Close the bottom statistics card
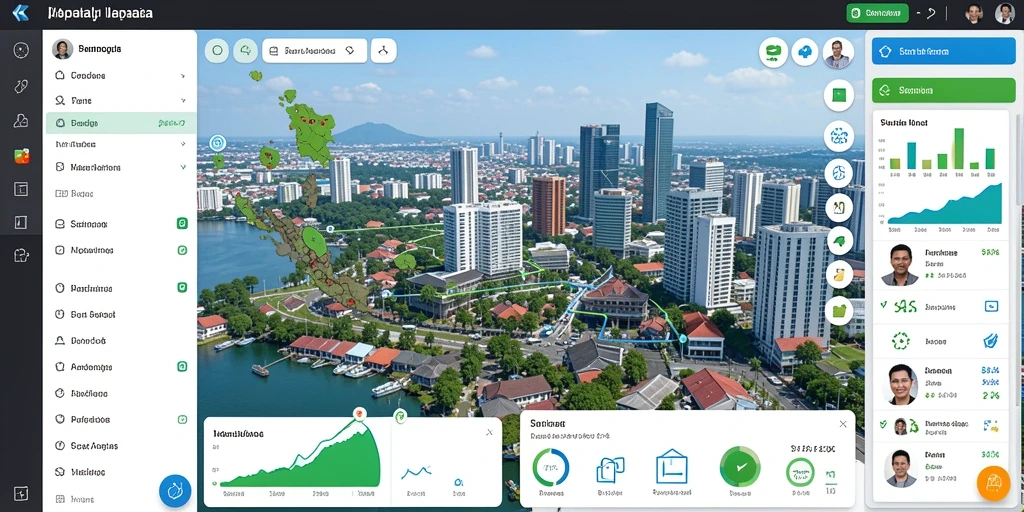 [842, 424]
